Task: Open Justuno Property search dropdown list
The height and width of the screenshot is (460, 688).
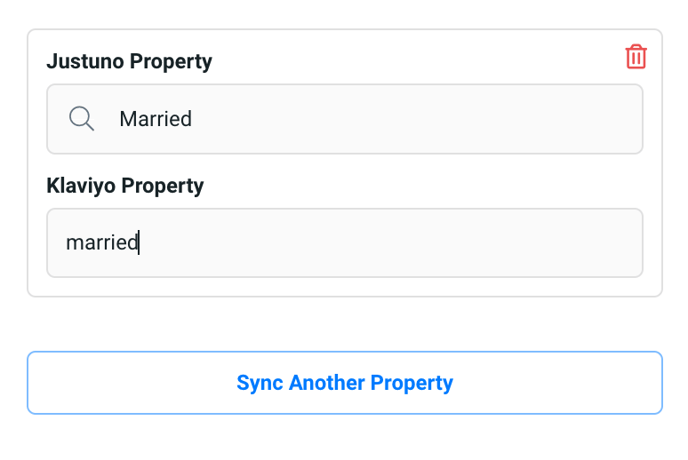Action: [345, 119]
